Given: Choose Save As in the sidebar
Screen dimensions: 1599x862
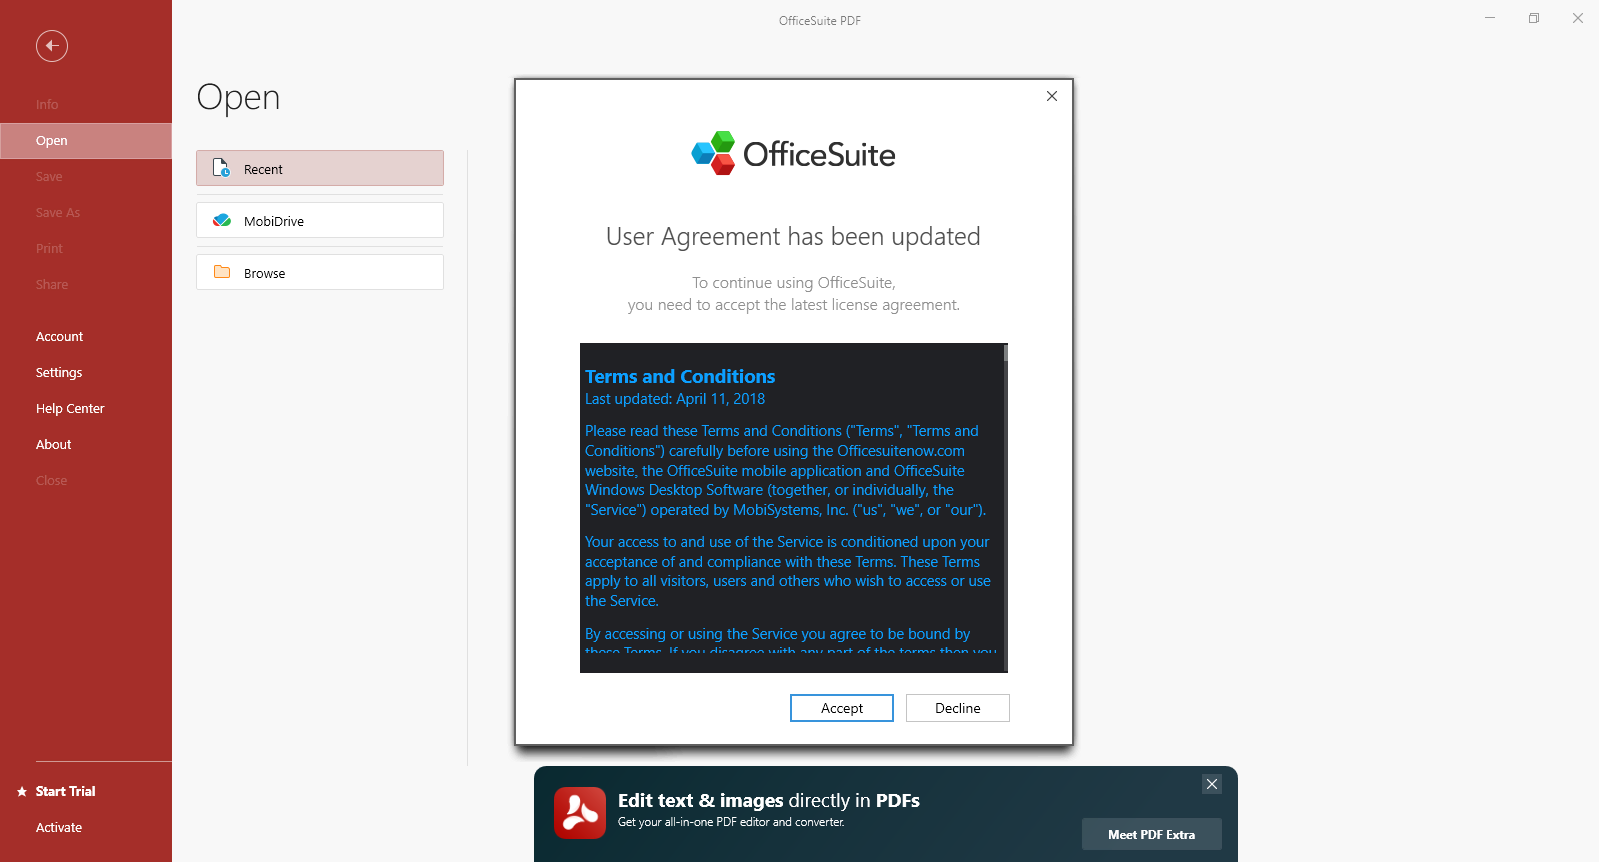Looking at the screenshot, I should click(x=86, y=213).
